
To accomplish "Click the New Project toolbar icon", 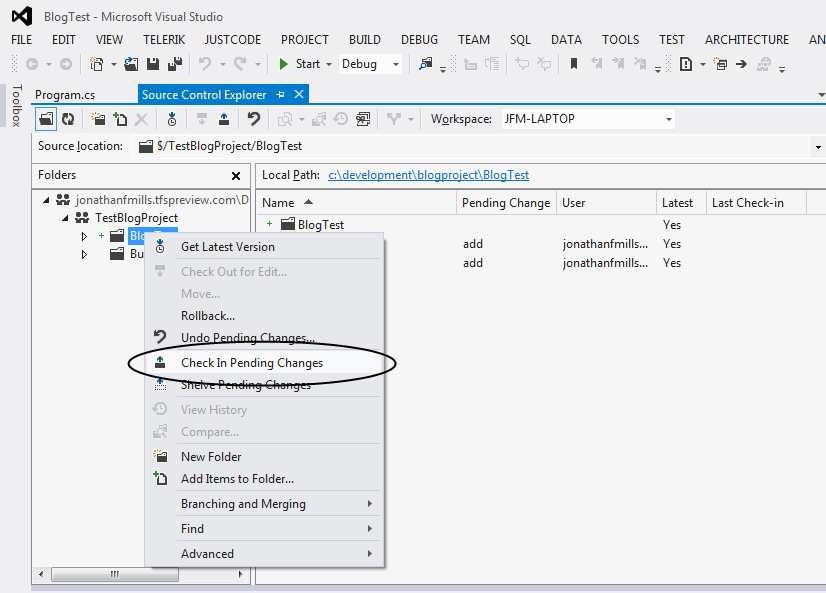I will coord(97,64).
